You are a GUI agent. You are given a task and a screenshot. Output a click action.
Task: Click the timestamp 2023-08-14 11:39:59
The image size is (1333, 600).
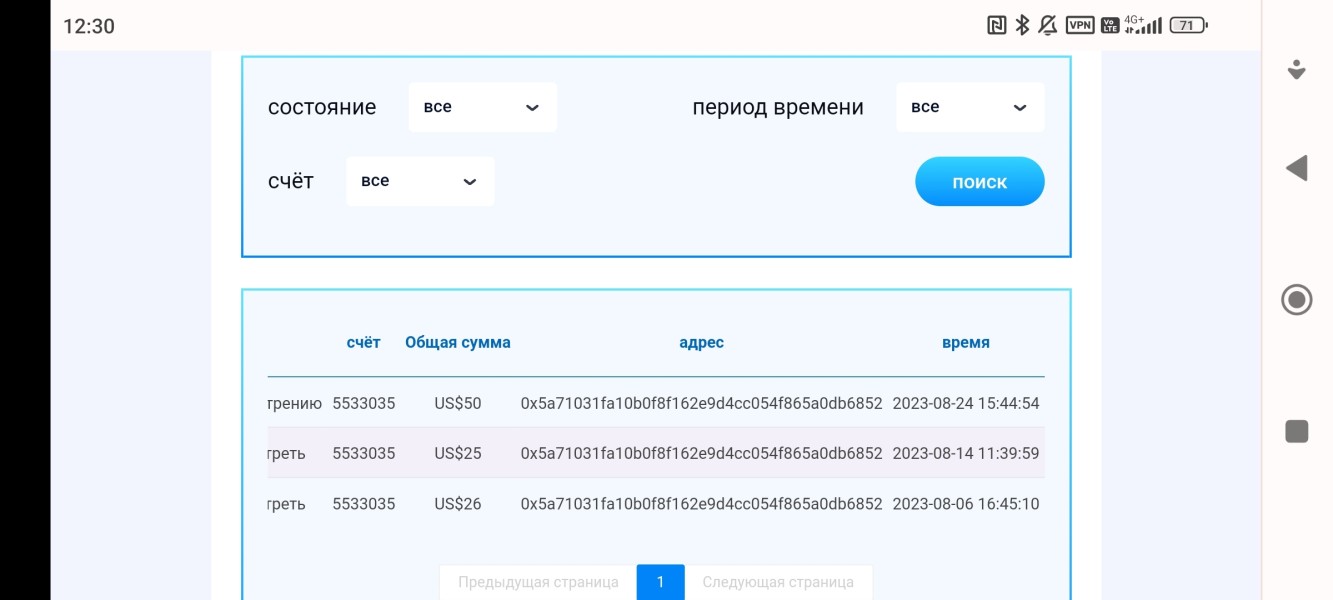(966, 454)
